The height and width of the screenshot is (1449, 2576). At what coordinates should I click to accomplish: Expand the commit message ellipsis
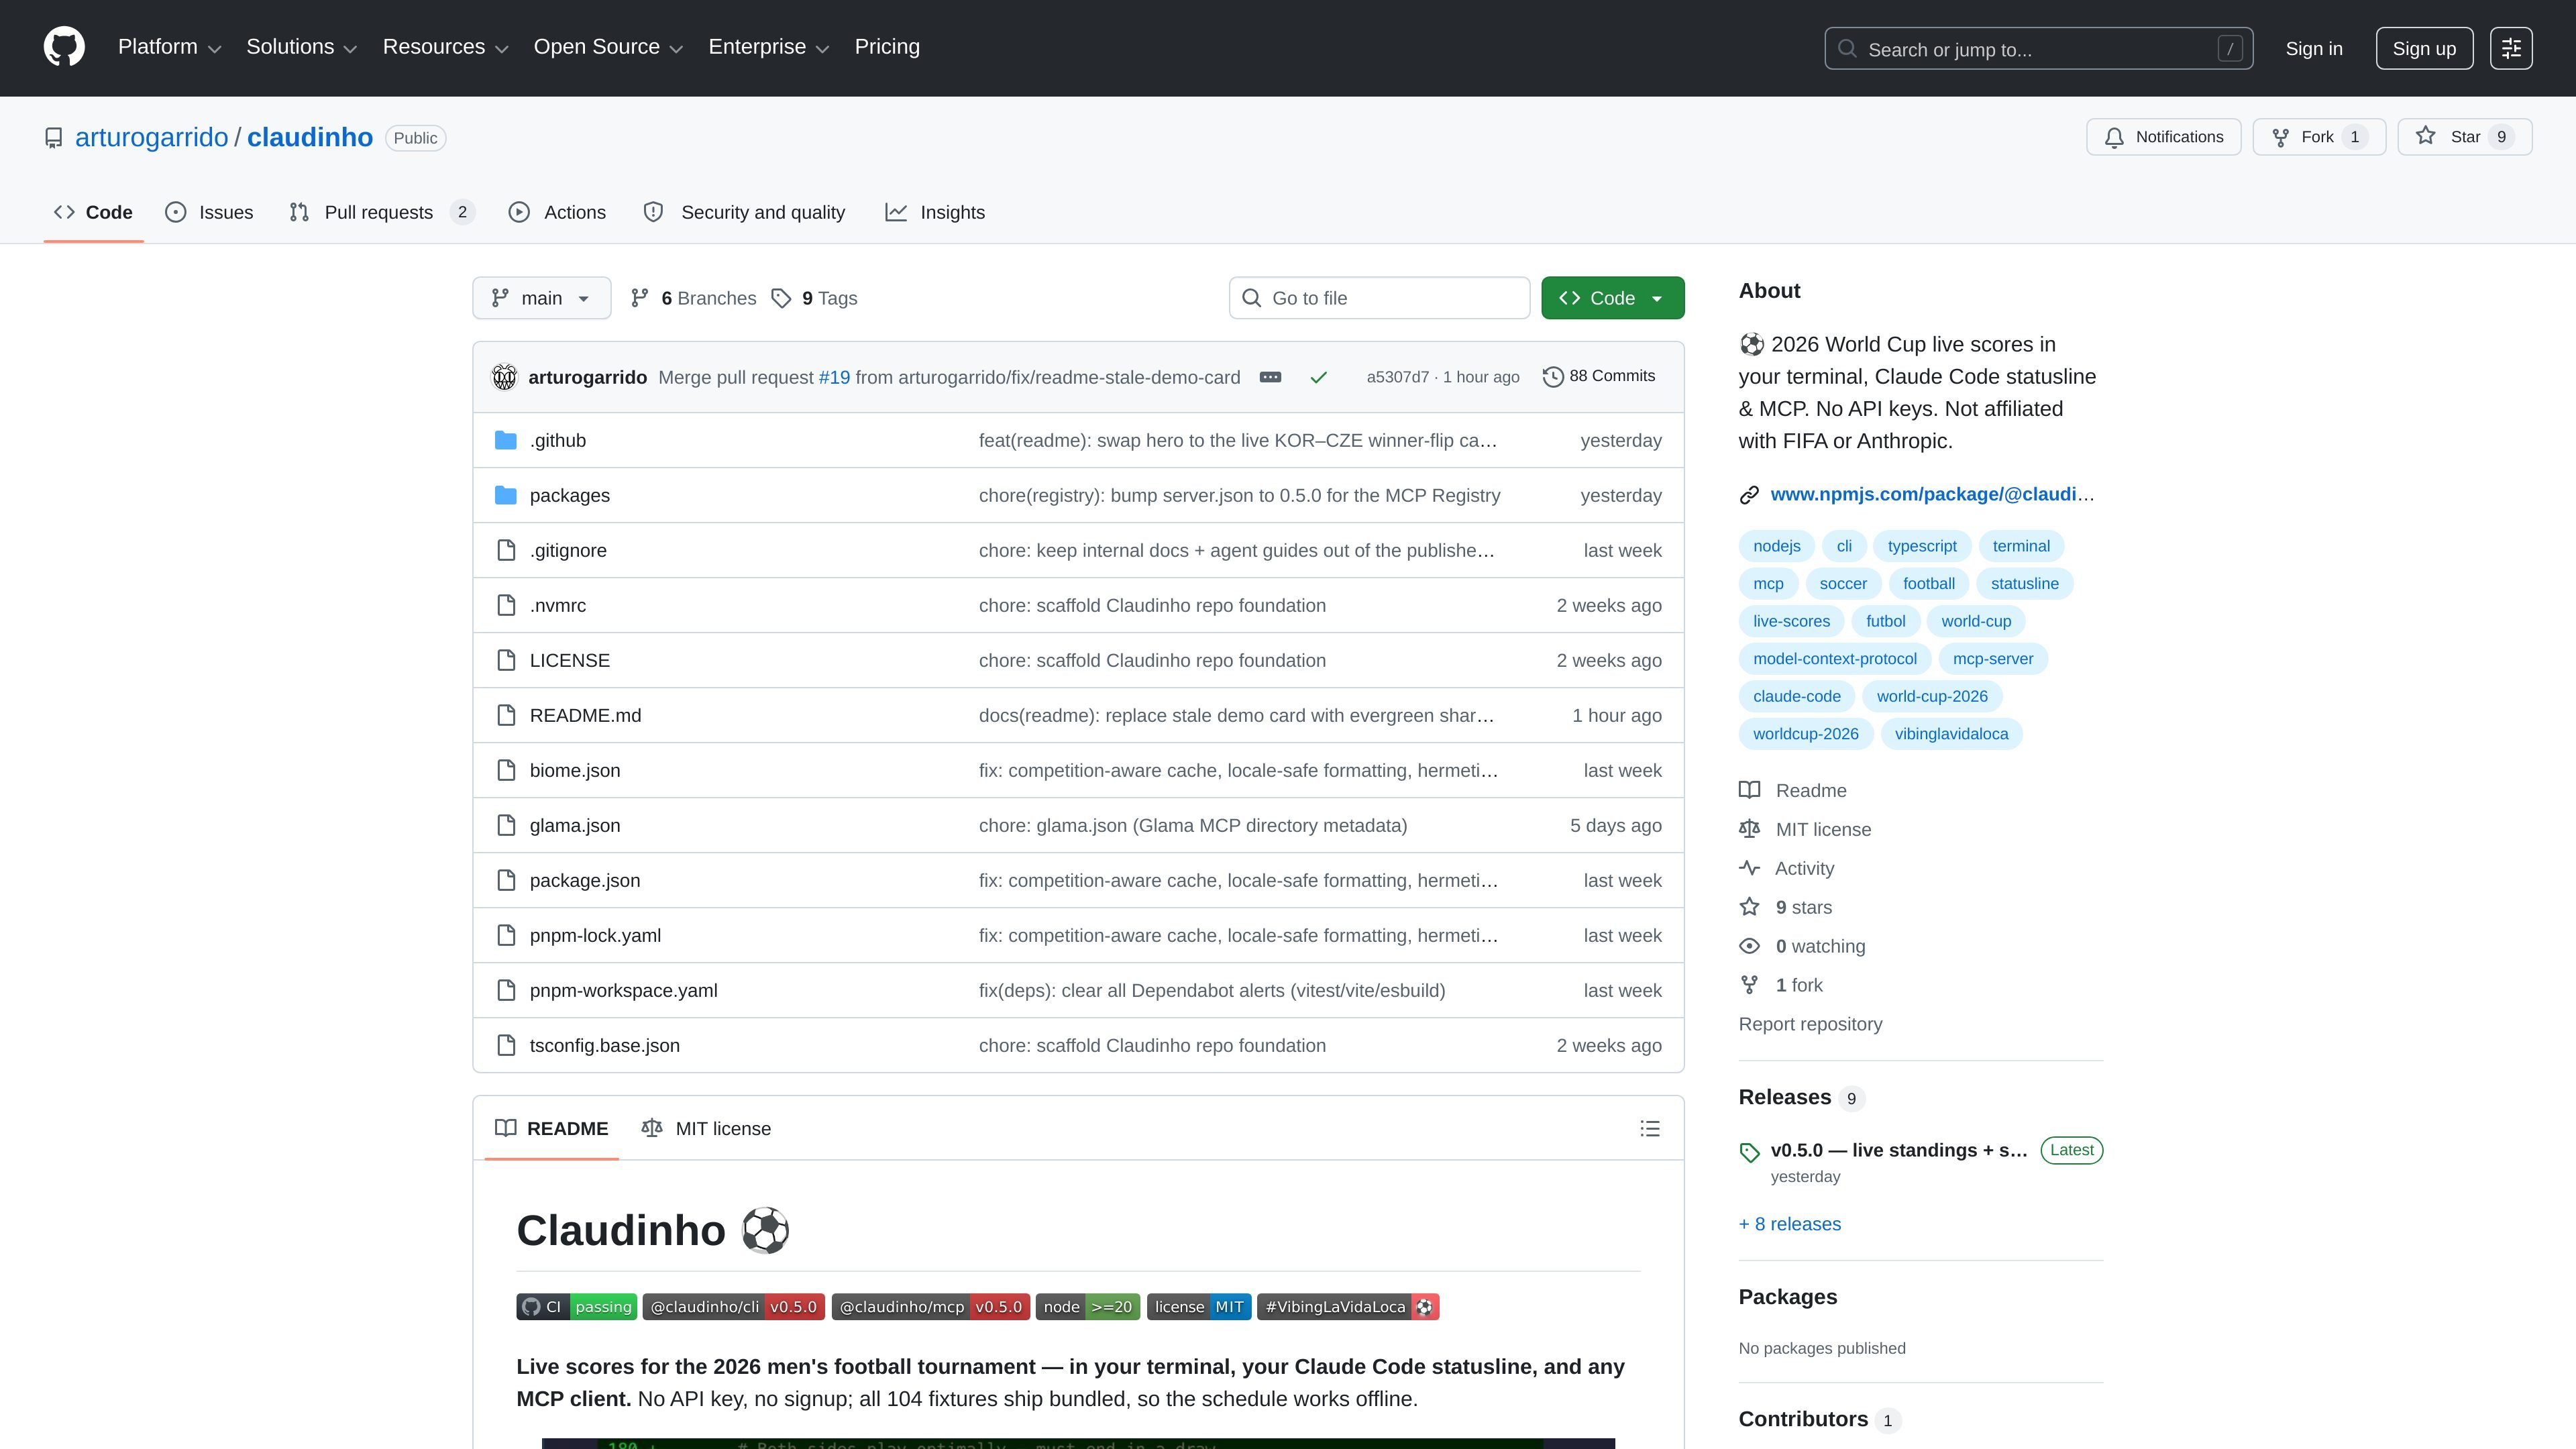click(1270, 377)
